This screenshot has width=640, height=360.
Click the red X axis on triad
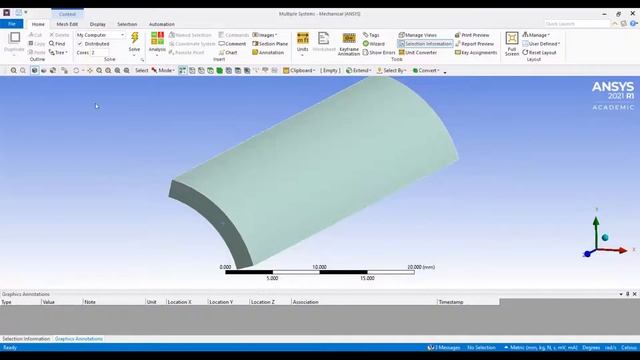point(613,250)
